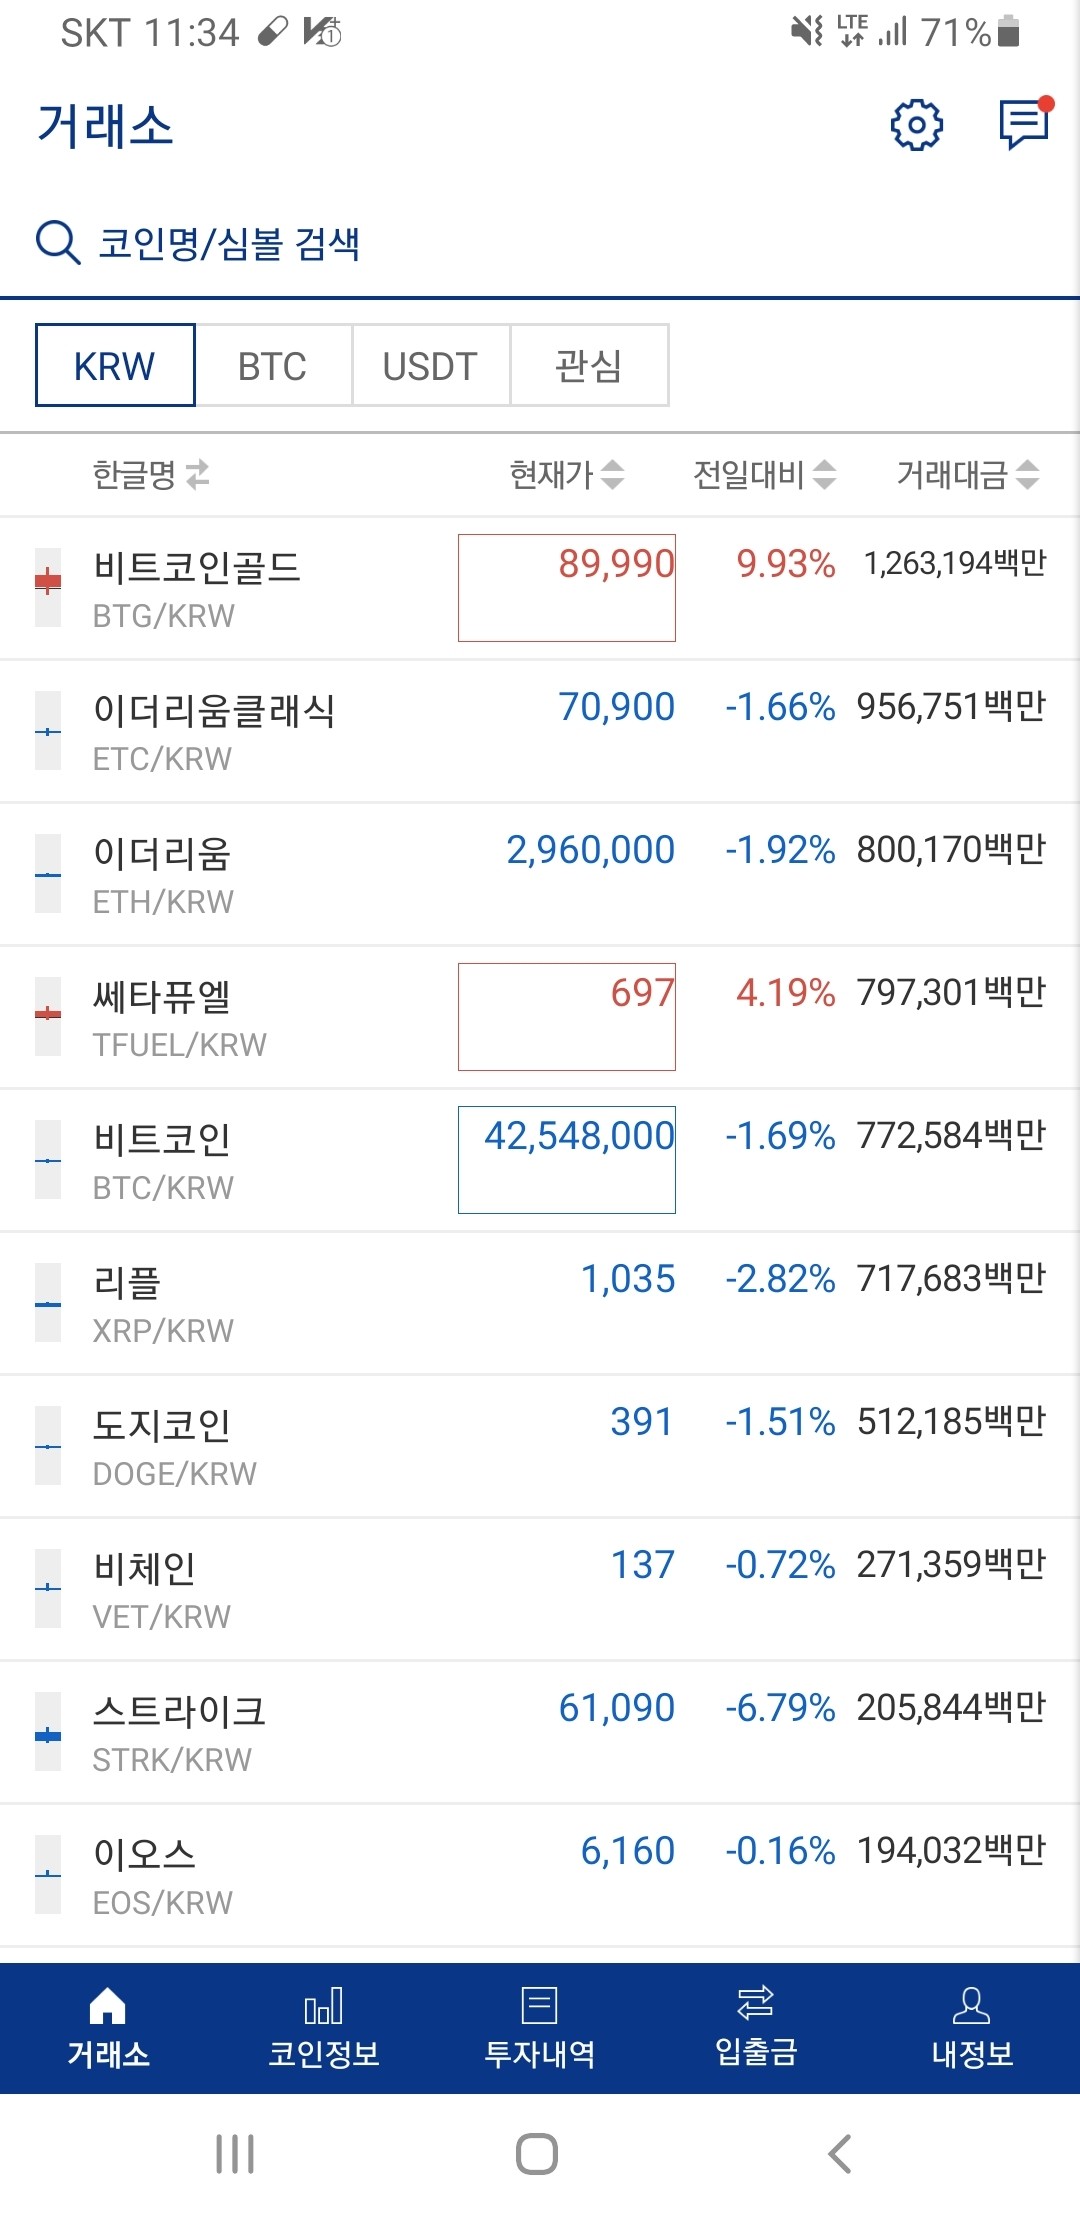Switch to the 관심 favorites tab

click(x=589, y=366)
